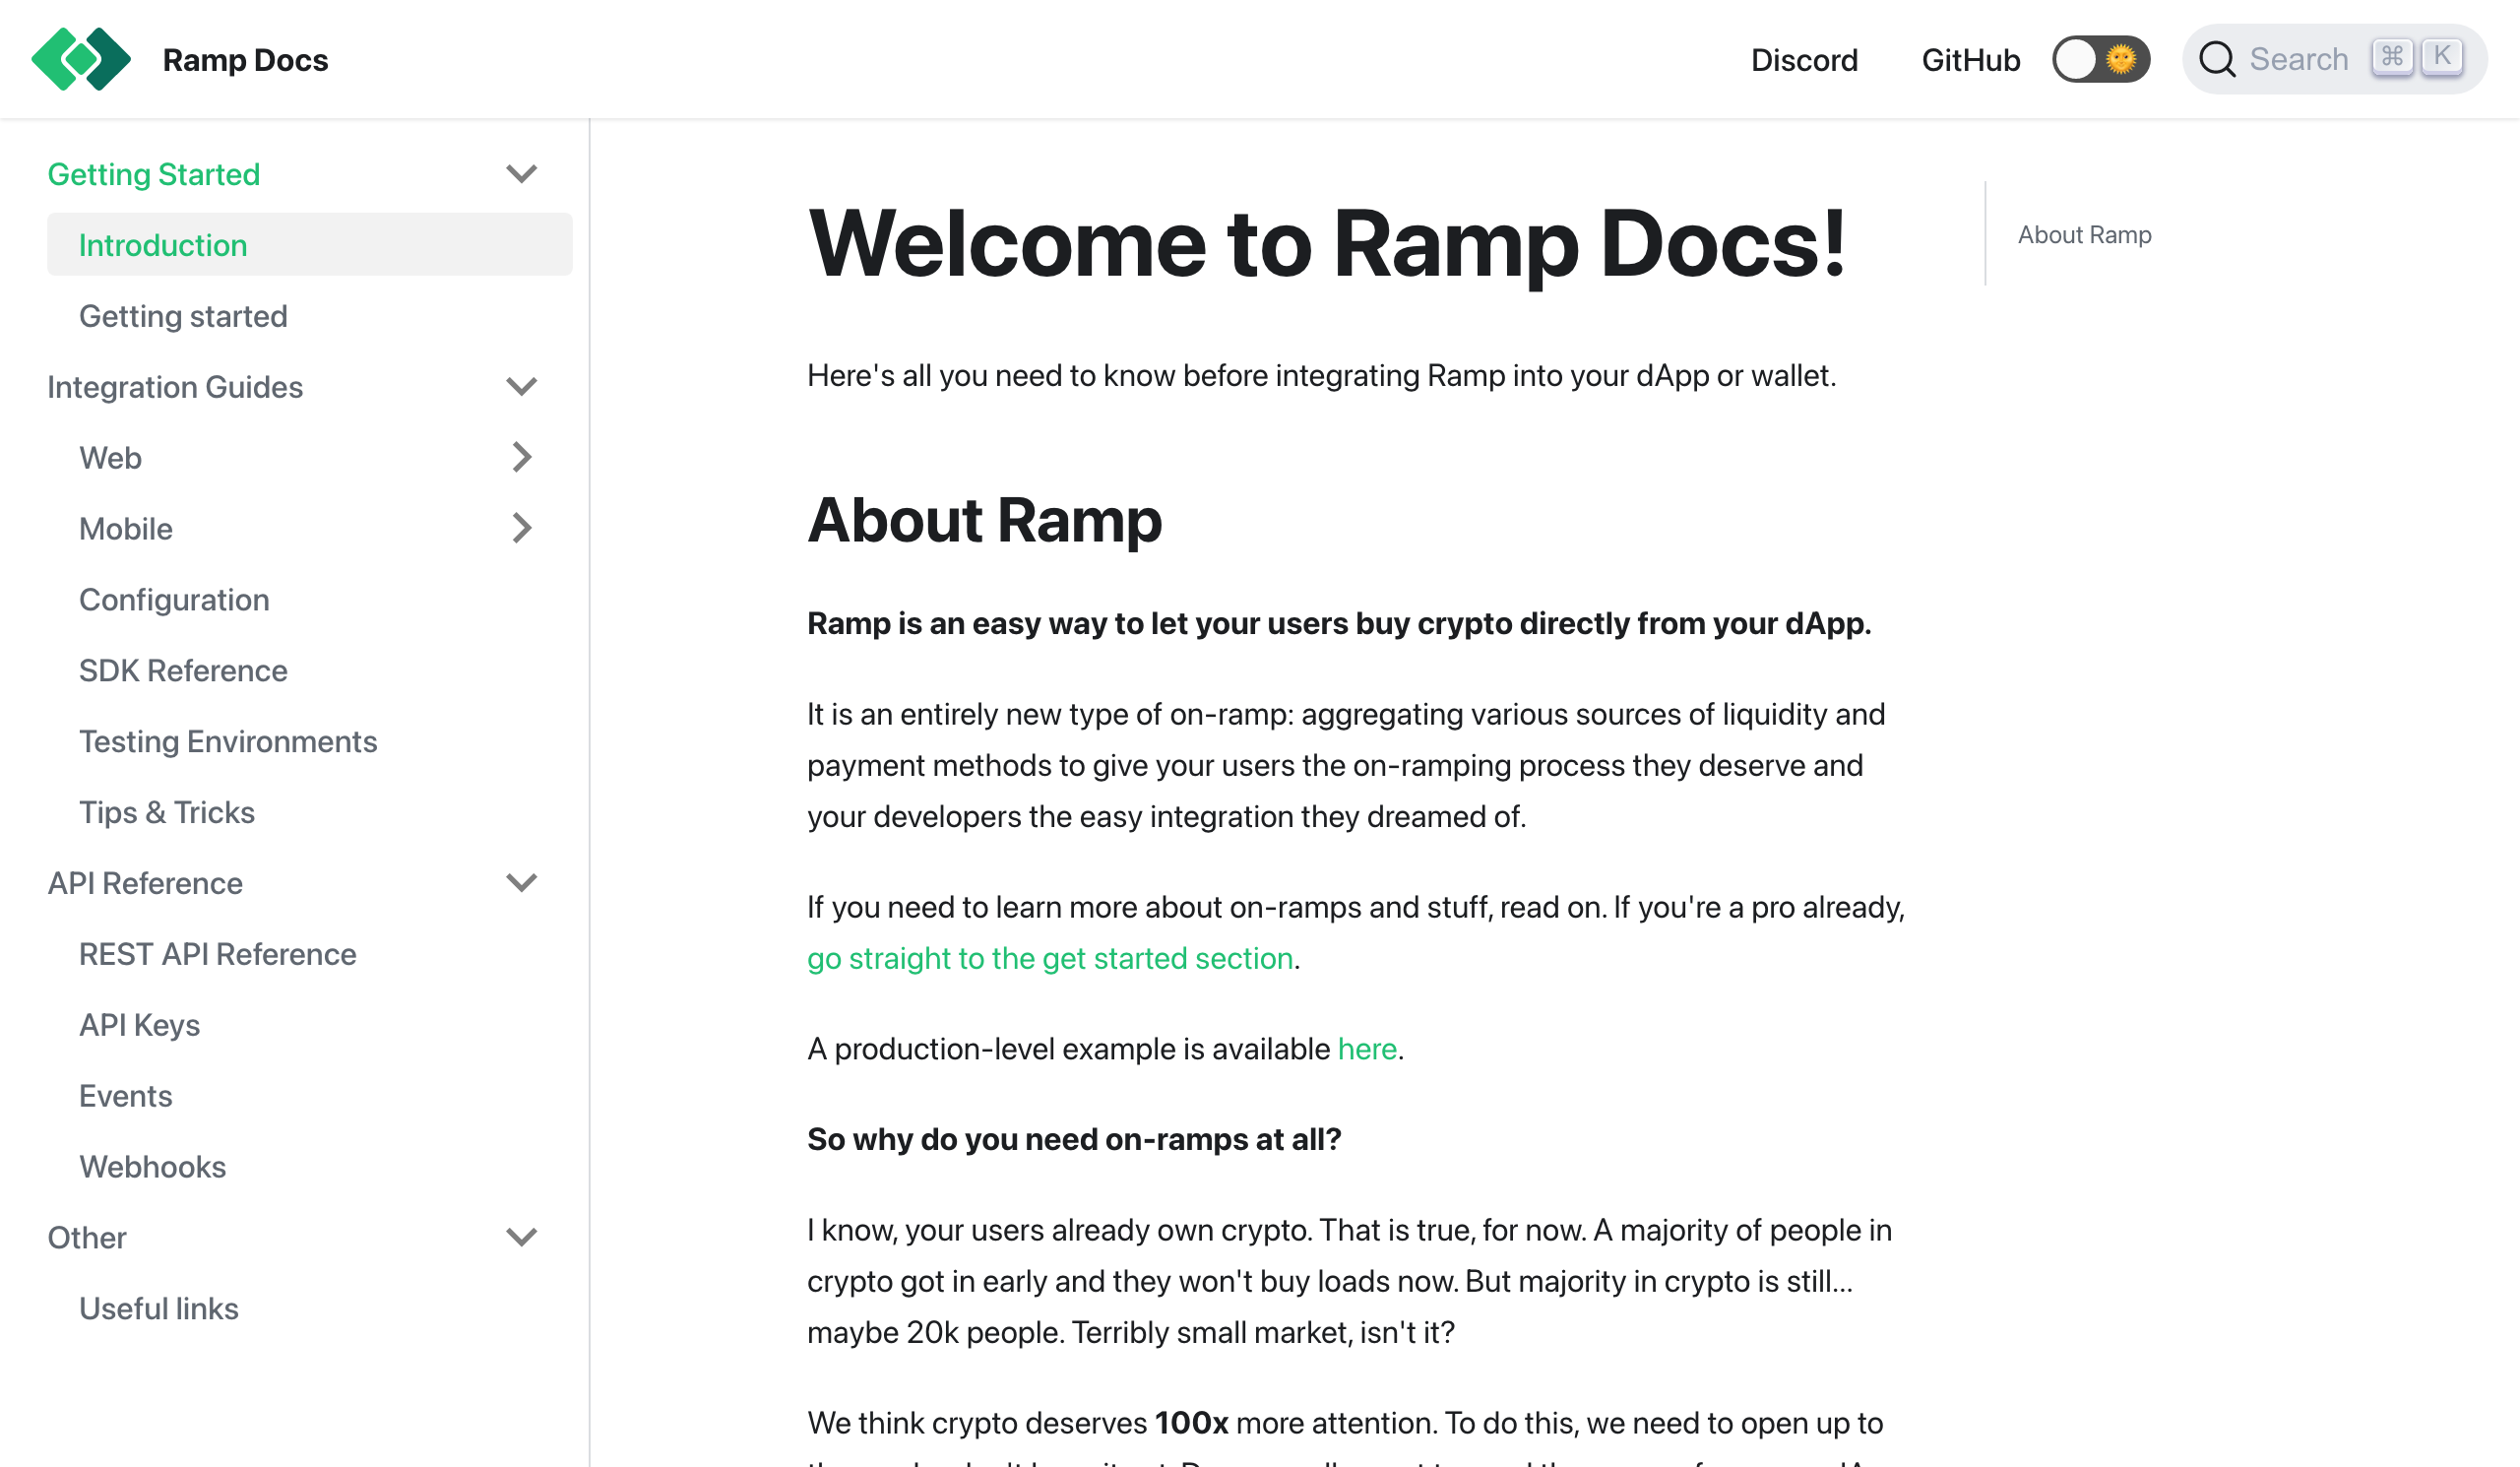Click the API Reference category label

tap(145, 883)
